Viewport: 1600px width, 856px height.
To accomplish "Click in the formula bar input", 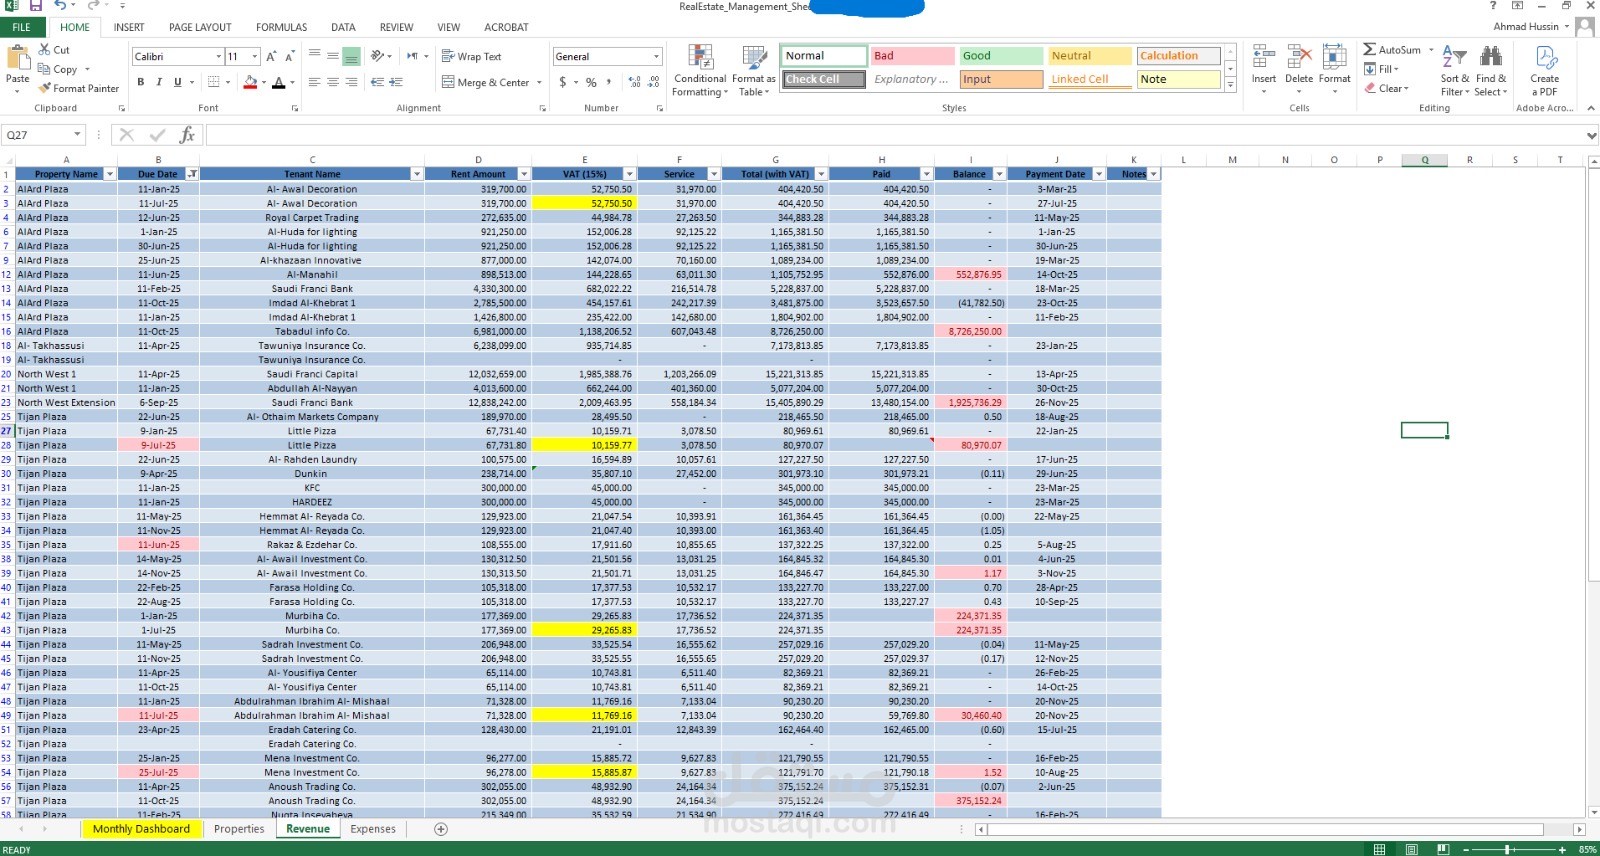I will point(894,134).
